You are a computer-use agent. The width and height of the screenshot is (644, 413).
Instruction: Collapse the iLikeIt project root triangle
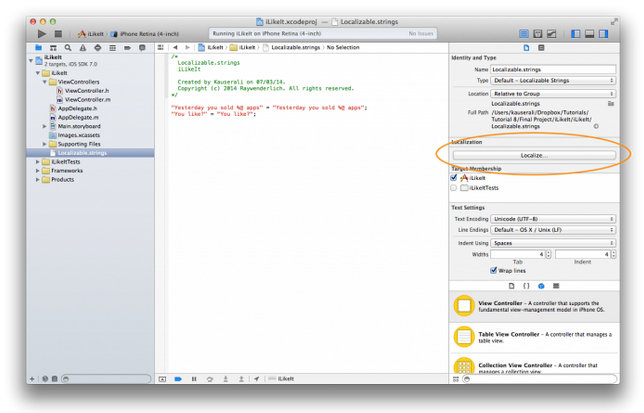click(x=31, y=61)
